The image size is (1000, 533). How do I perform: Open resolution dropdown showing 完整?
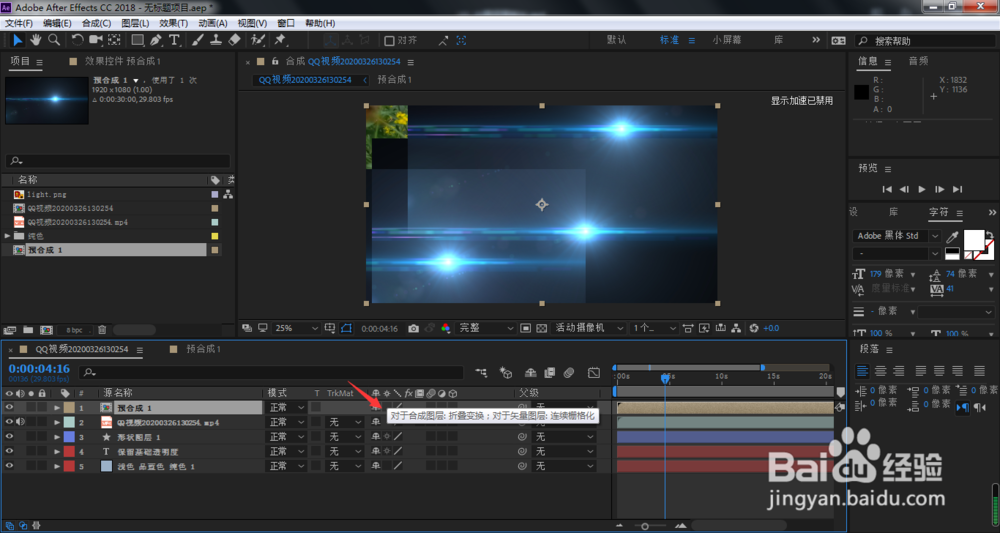coord(485,328)
